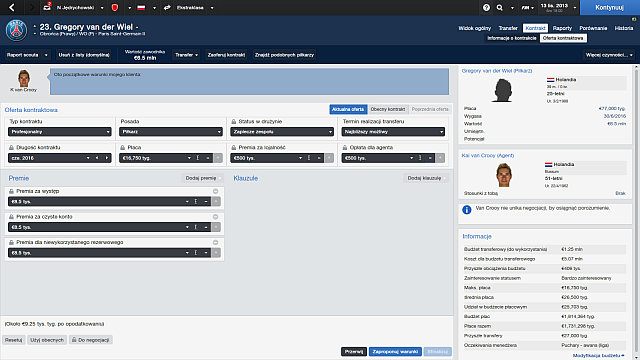Click the Zaproponuj warunki button
Screen dimensions: 640x360
pos(395,351)
